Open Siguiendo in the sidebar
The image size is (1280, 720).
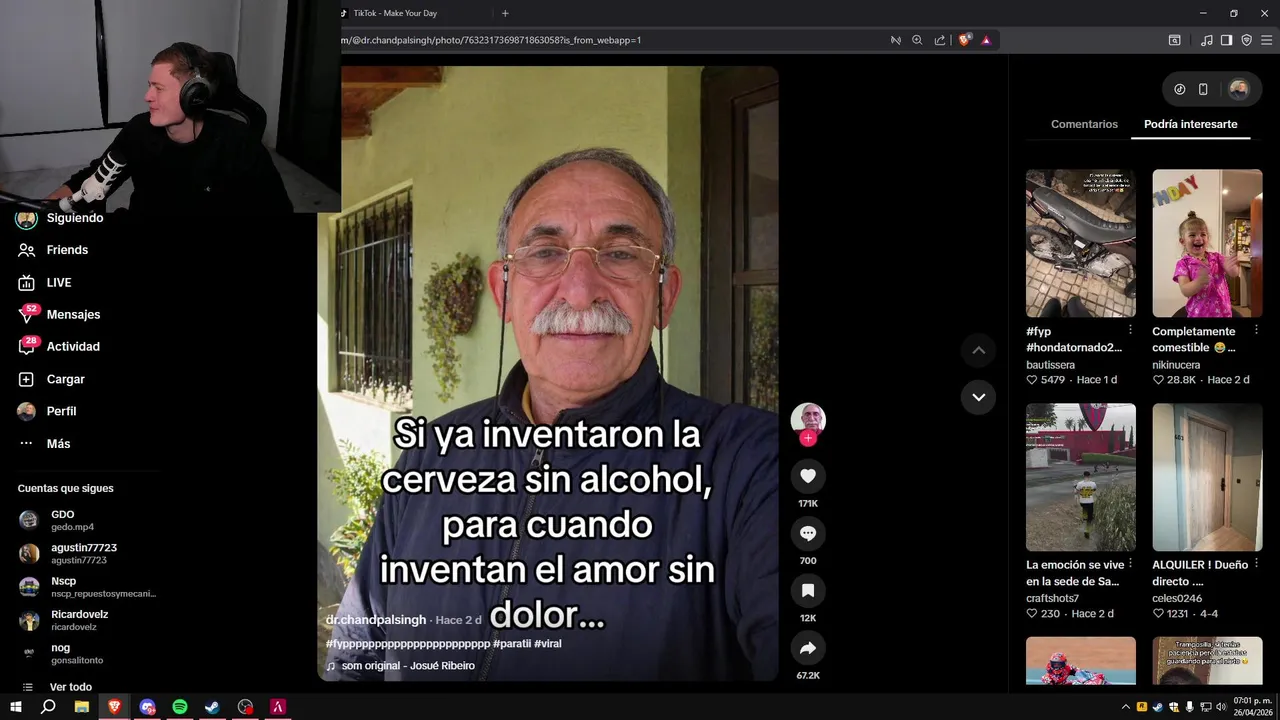click(x=60, y=218)
